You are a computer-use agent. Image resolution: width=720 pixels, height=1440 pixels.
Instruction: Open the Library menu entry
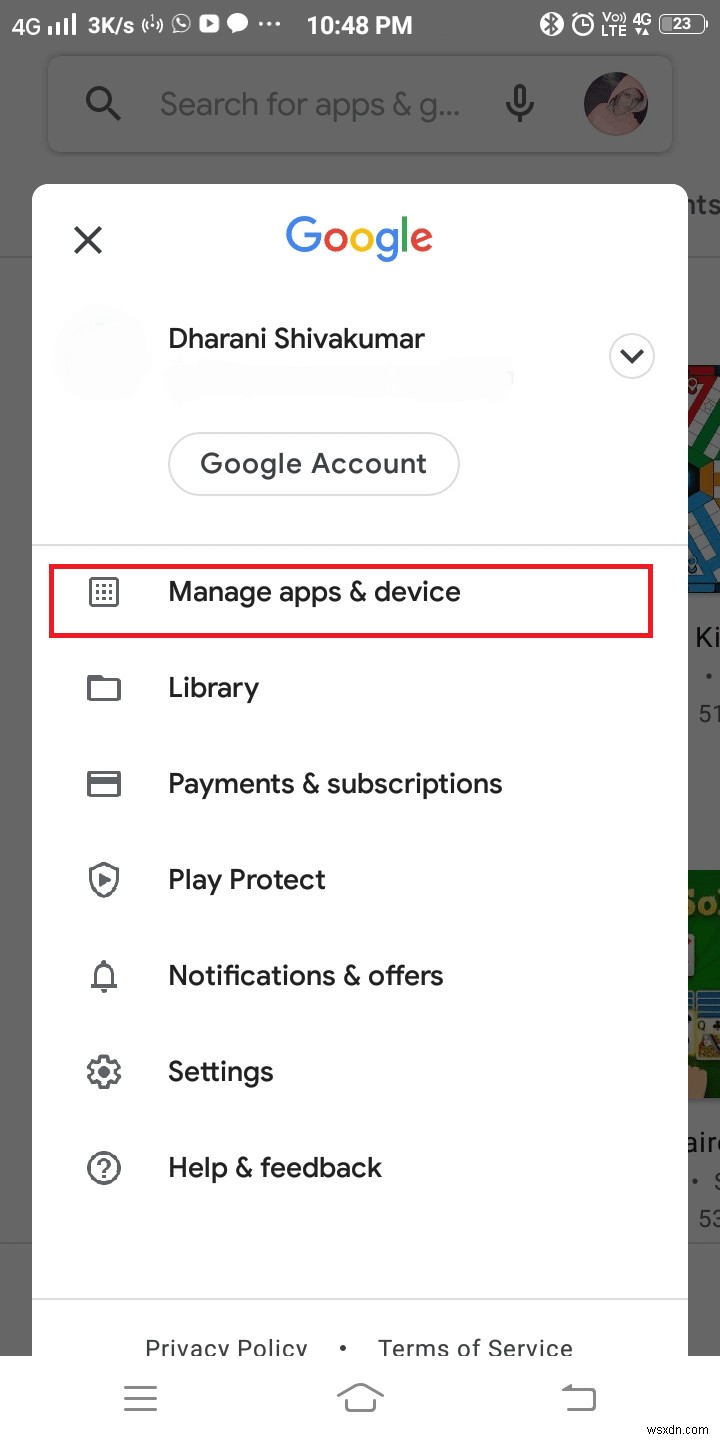tap(360, 688)
